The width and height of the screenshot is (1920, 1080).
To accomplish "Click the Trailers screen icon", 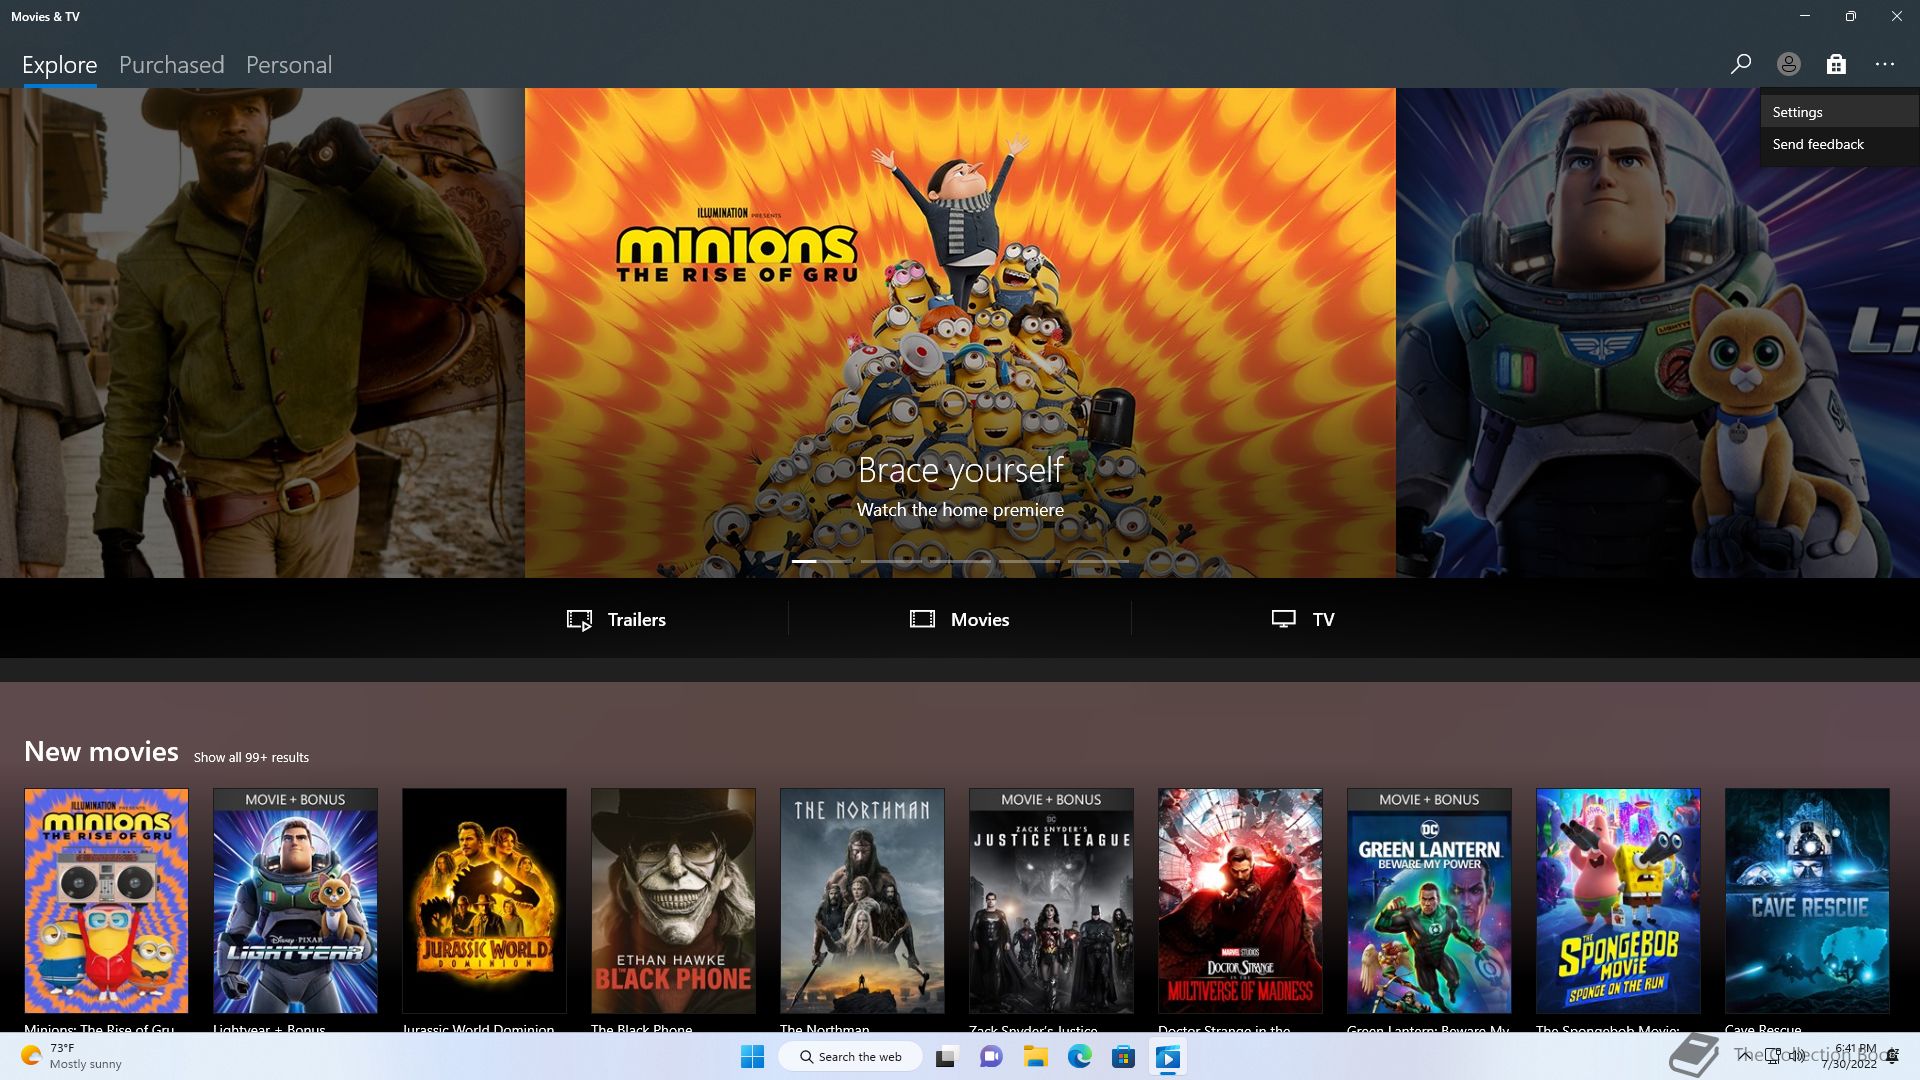I will coord(579,620).
